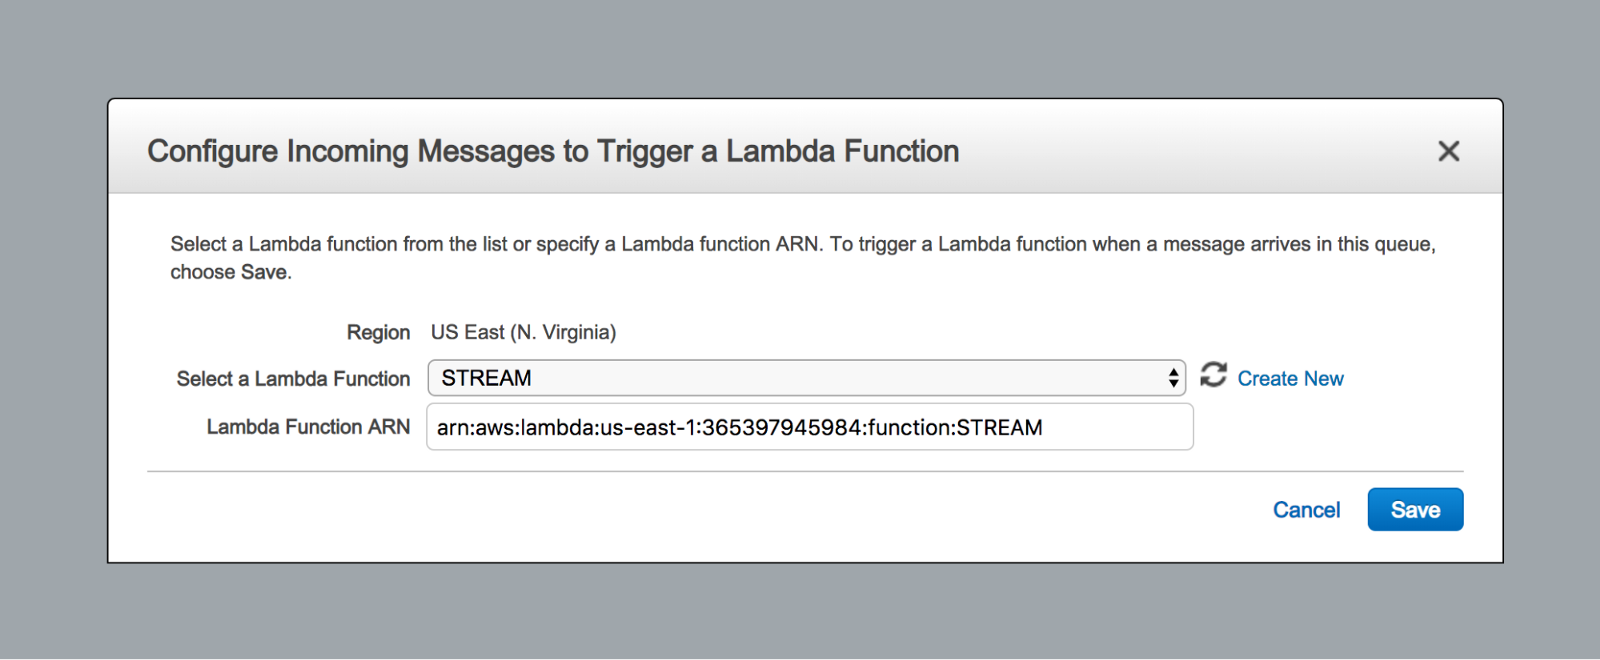This screenshot has height=660, width=1600.
Task: Click the up-down arrows on function selector
Action: coord(1173,378)
